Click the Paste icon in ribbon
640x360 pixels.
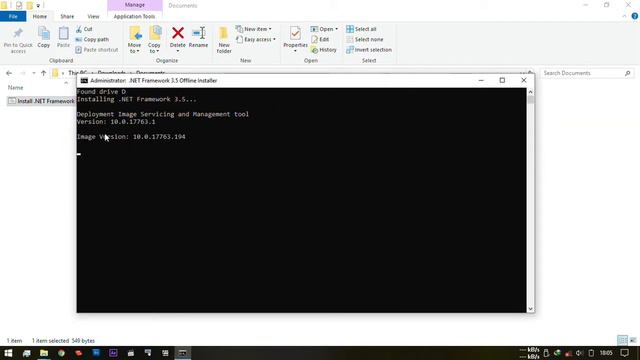click(x=63, y=33)
